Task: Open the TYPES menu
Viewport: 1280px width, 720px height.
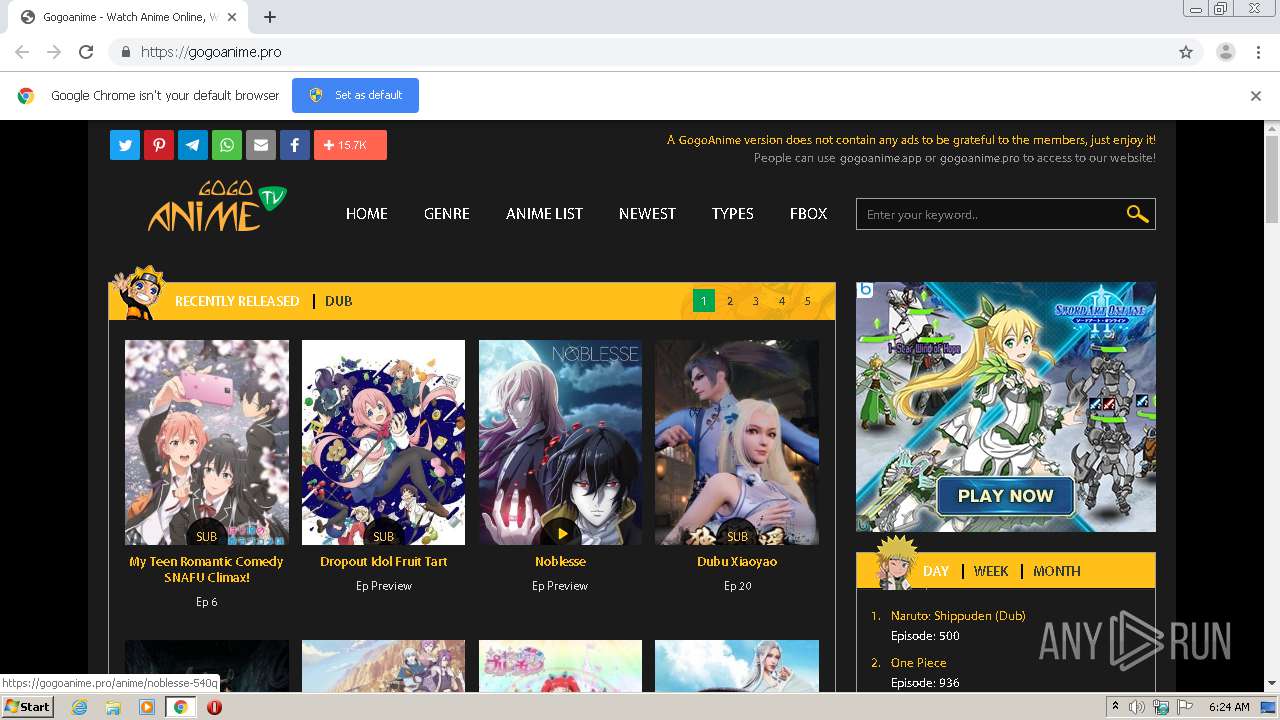Action: (733, 213)
